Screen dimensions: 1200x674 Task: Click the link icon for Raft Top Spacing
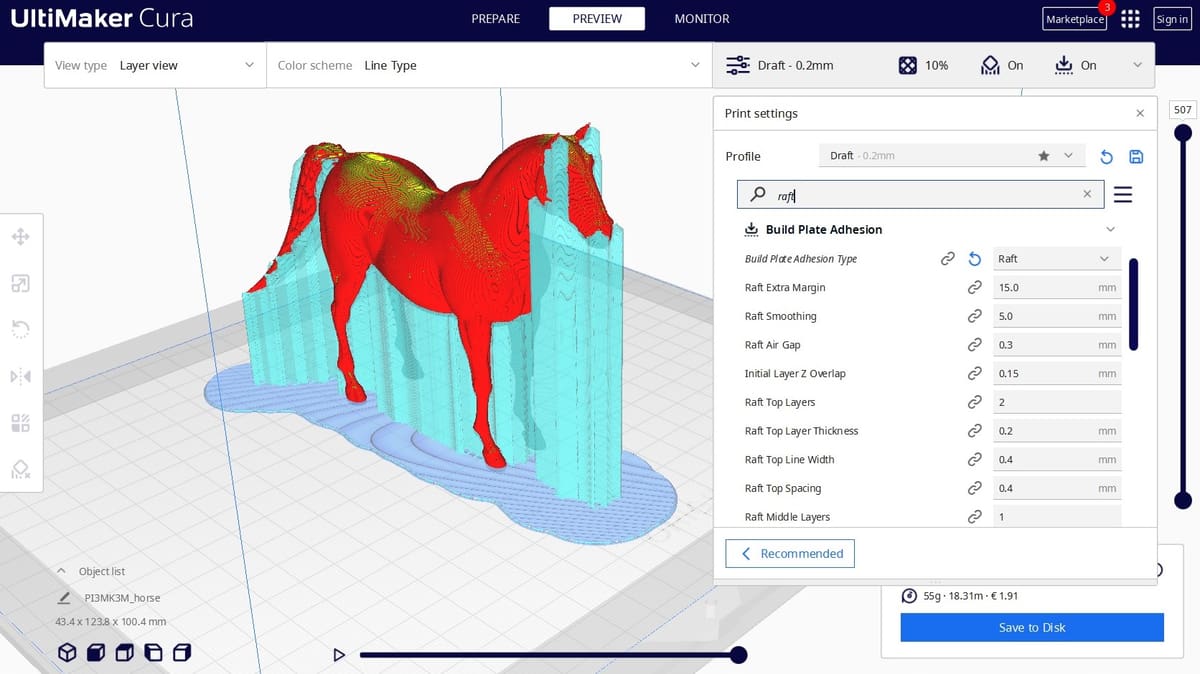pyautogui.click(x=974, y=488)
